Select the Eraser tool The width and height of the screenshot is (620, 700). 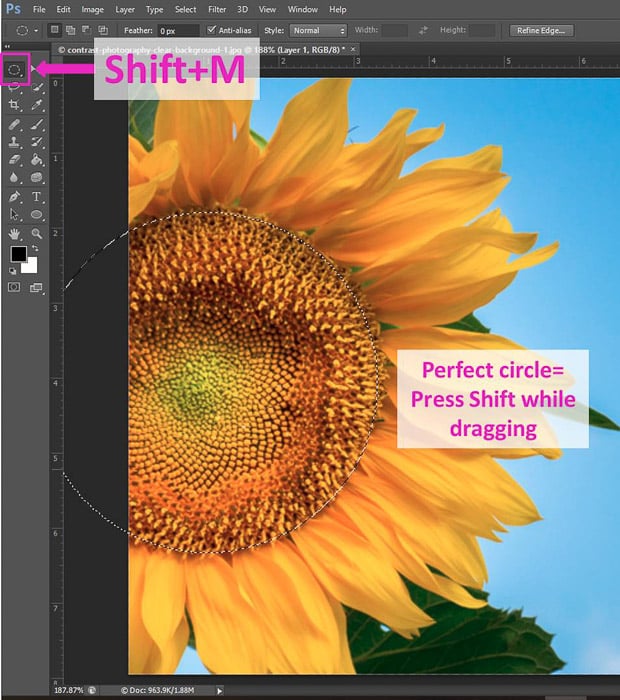(14, 160)
